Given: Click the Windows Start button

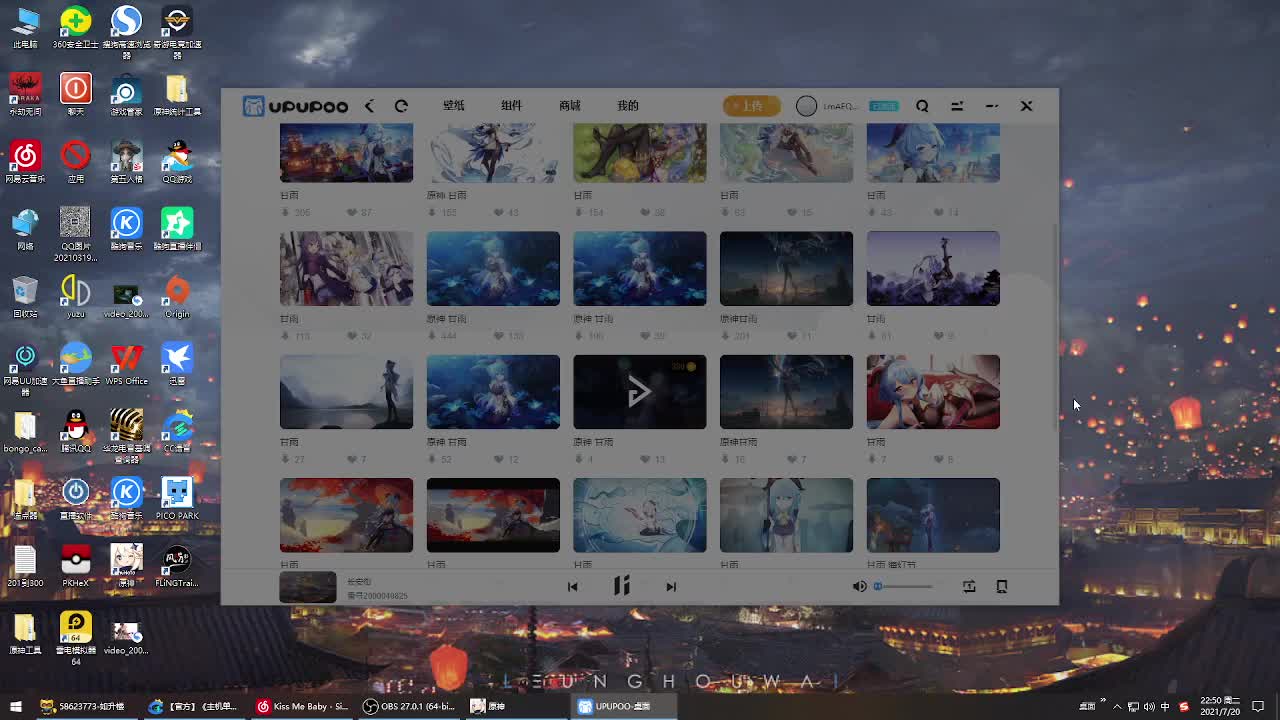Looking at the screenshot, I should click(16, 706).
